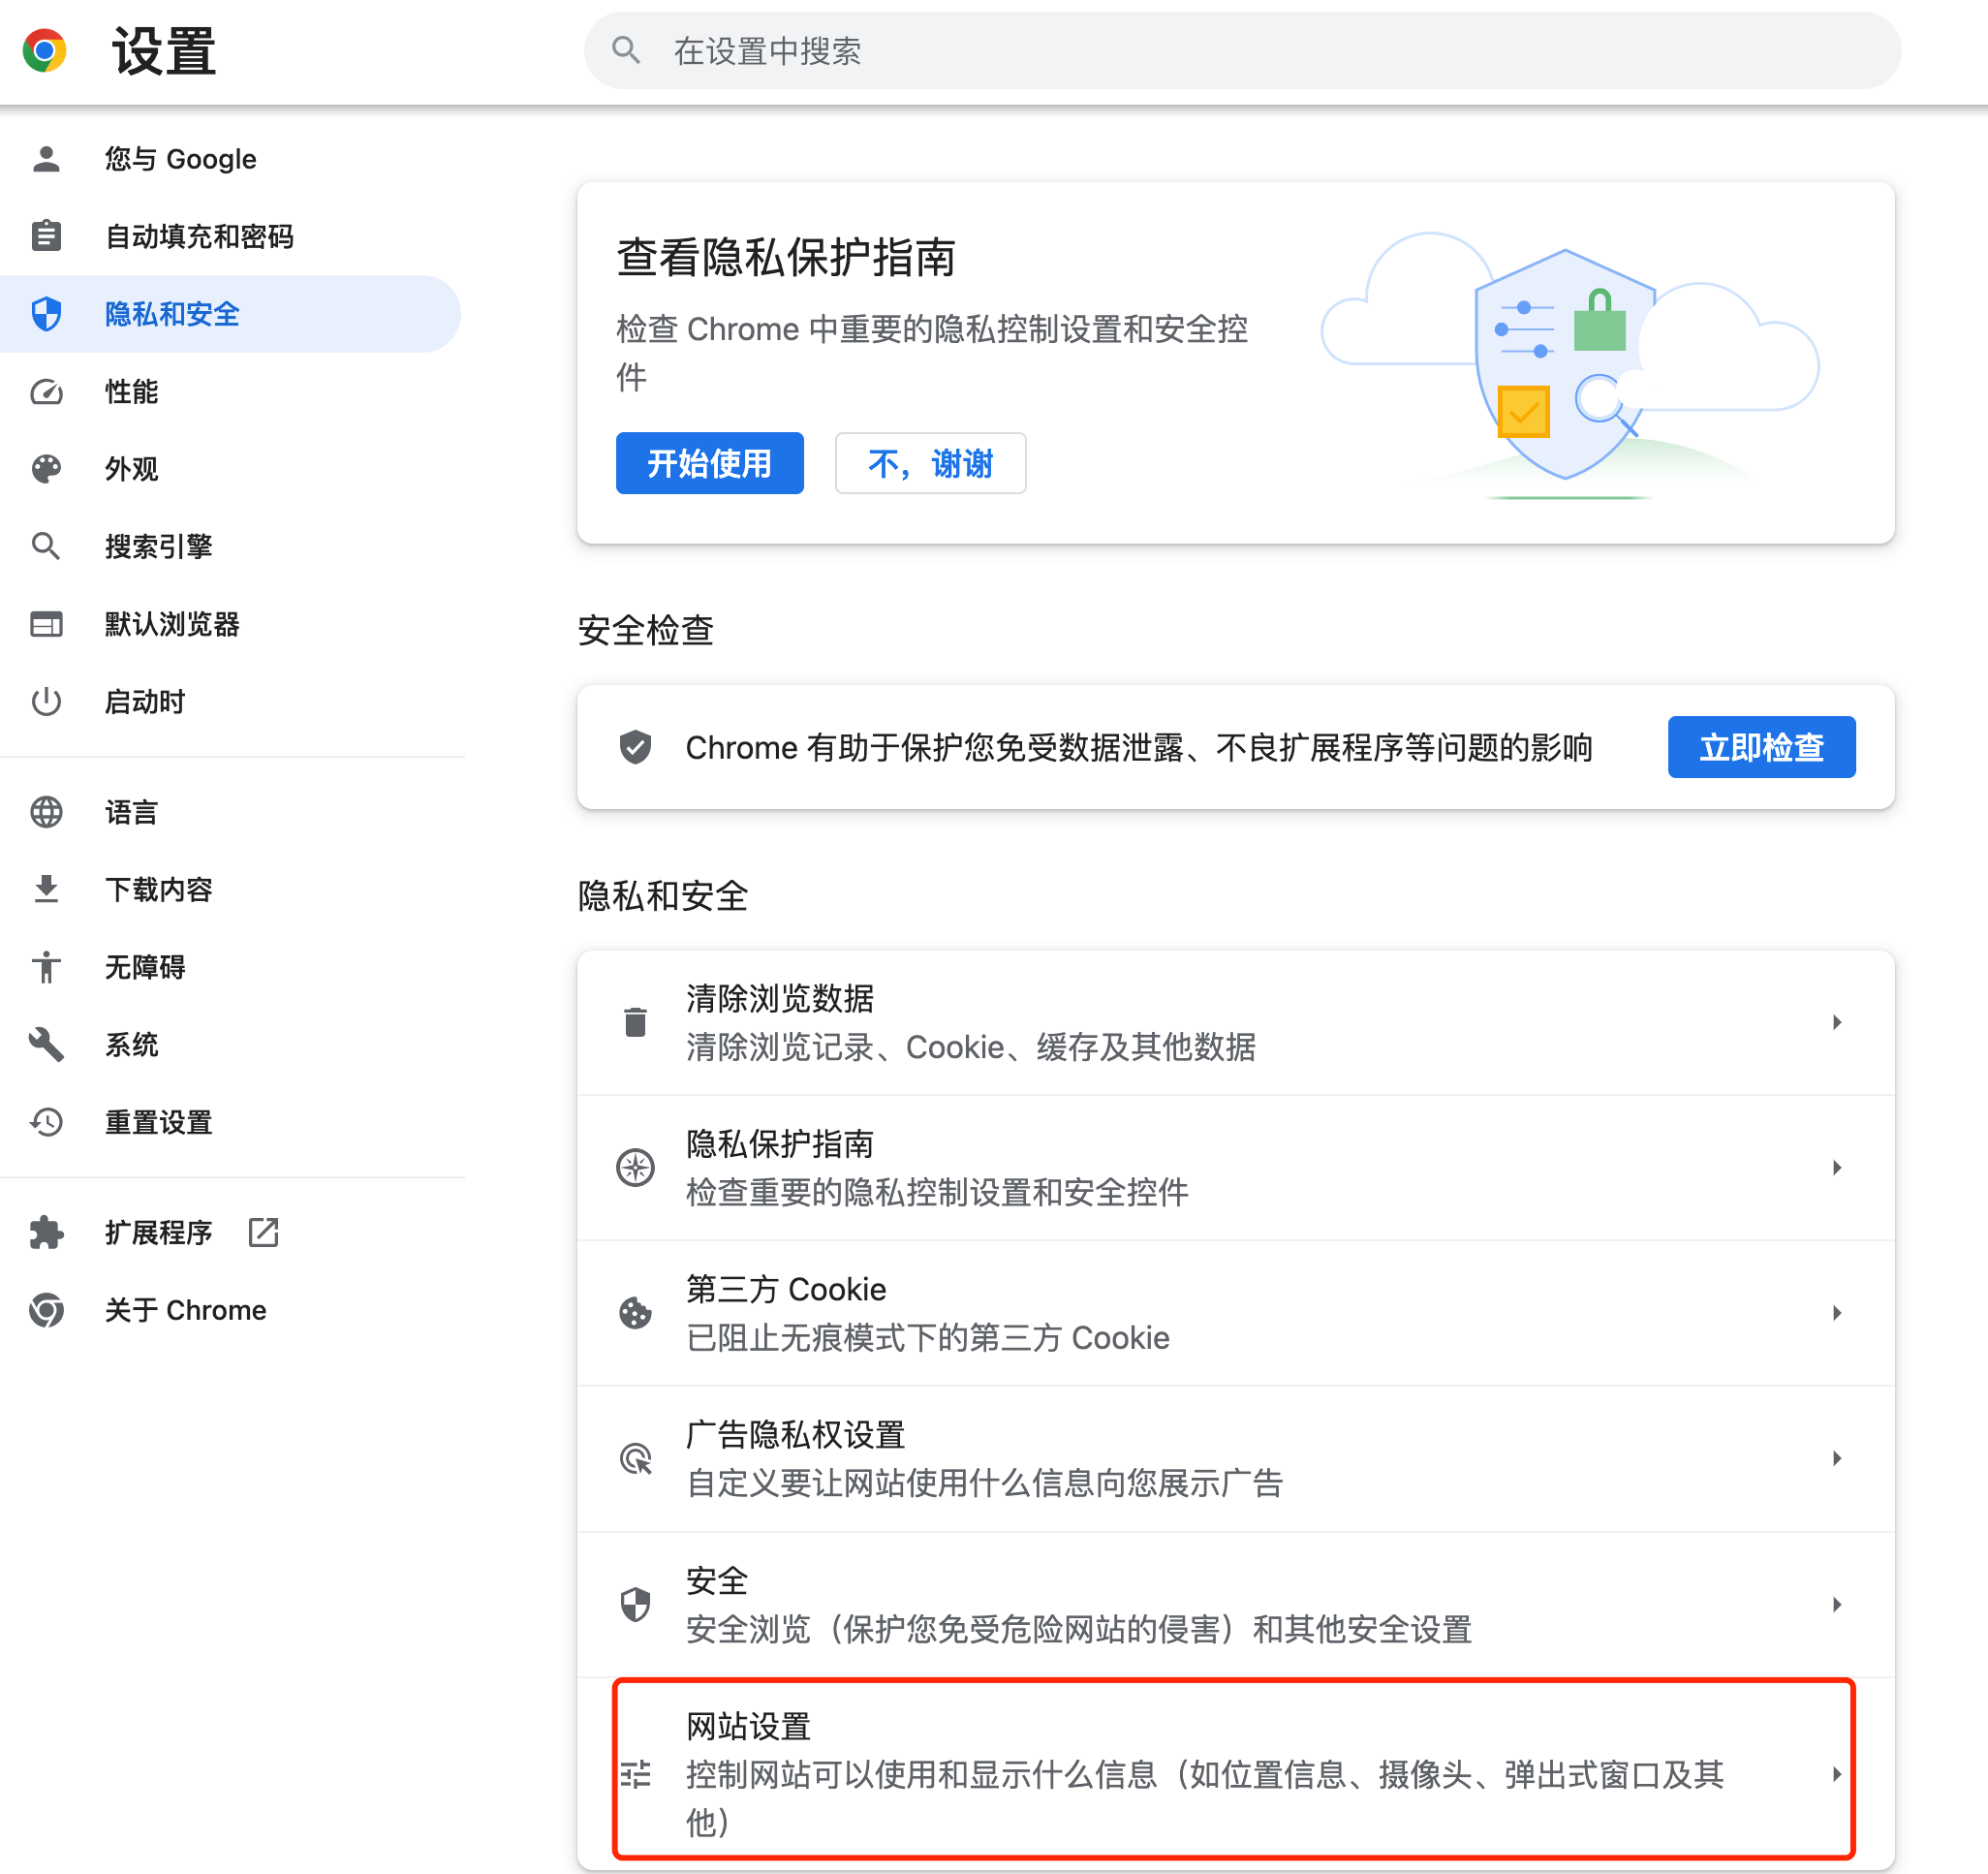Open 安全 row using the right arrow
This screenshot has height=1874, width=1988.
(x=1837, y=1604)
